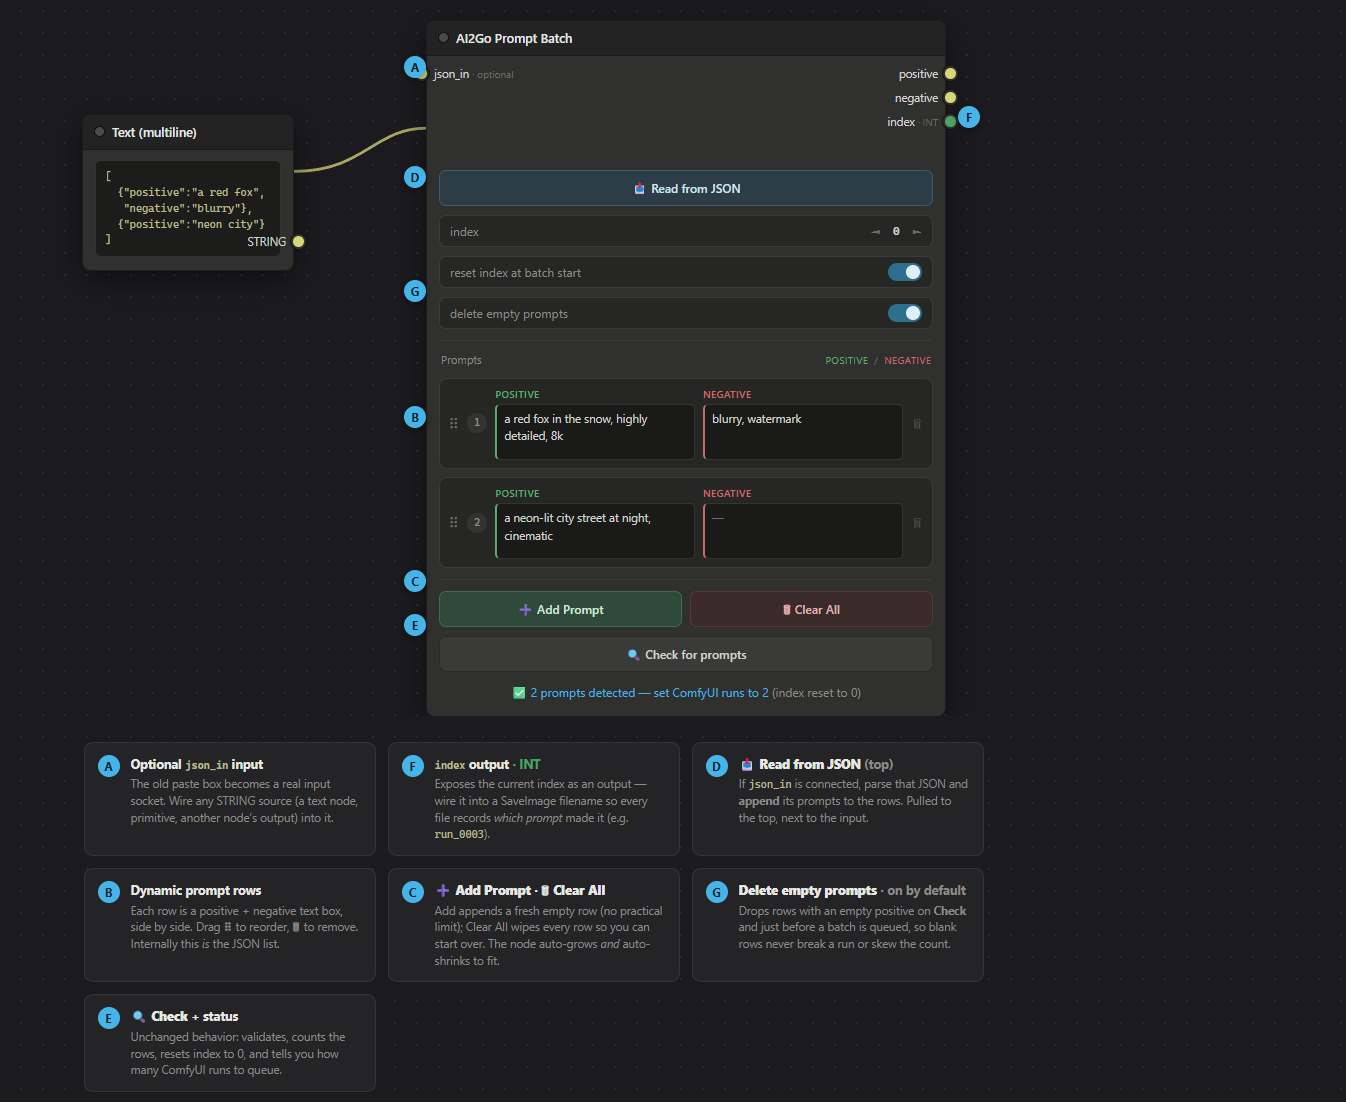Viewport: 1346px width, 1102px height.
Task: Click the 'Prompts' section label
Action: [461, 360]
